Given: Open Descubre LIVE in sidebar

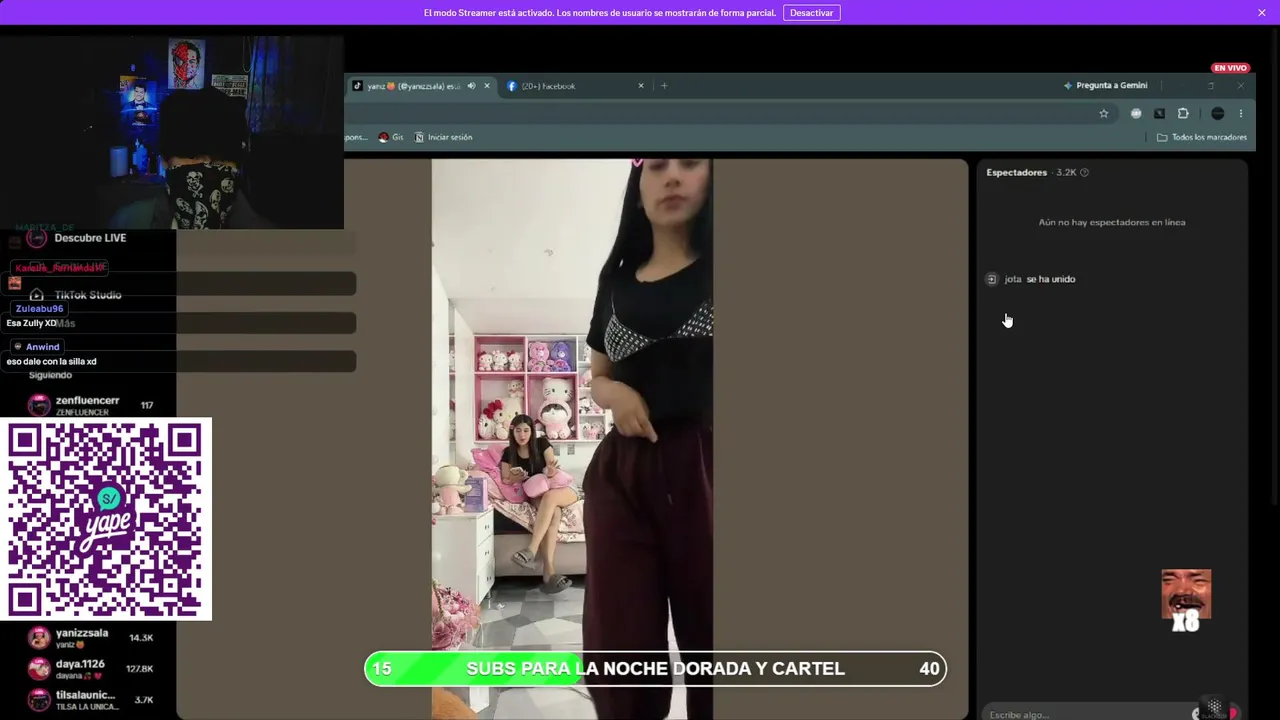Looking at the screenshot, I should click(x=90, y=238).
